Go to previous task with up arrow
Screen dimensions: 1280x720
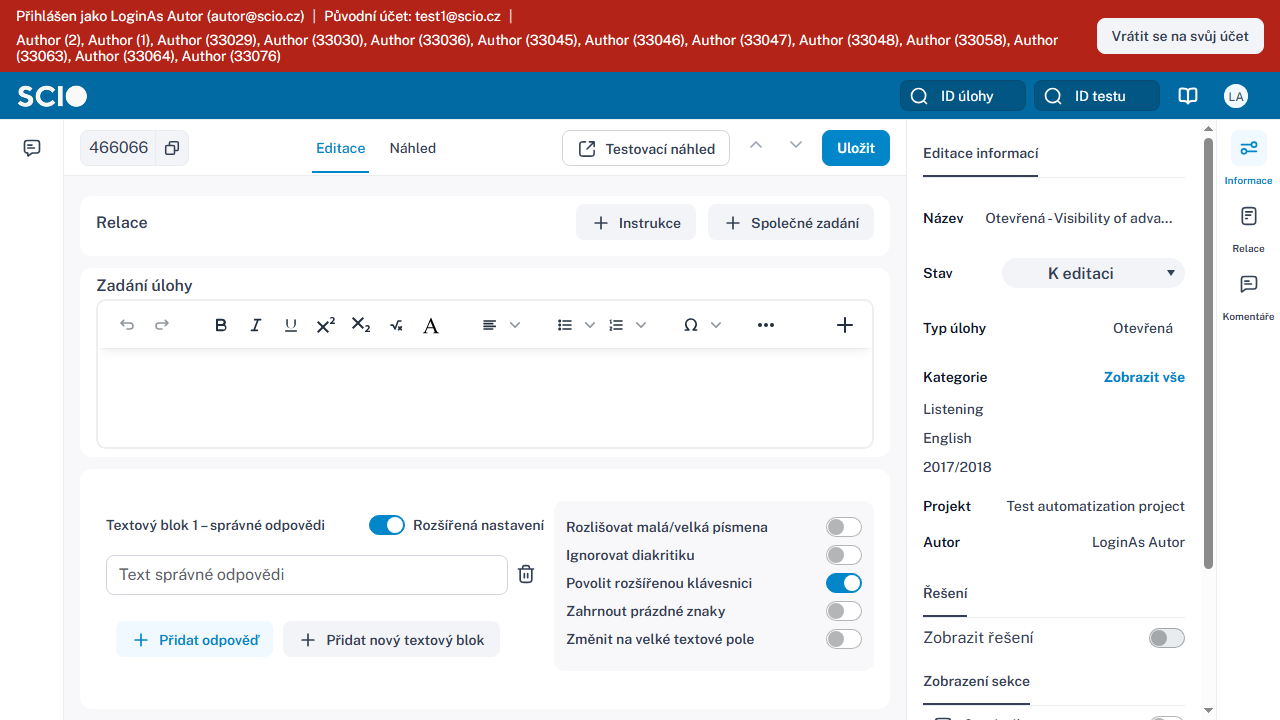[756, 145]
